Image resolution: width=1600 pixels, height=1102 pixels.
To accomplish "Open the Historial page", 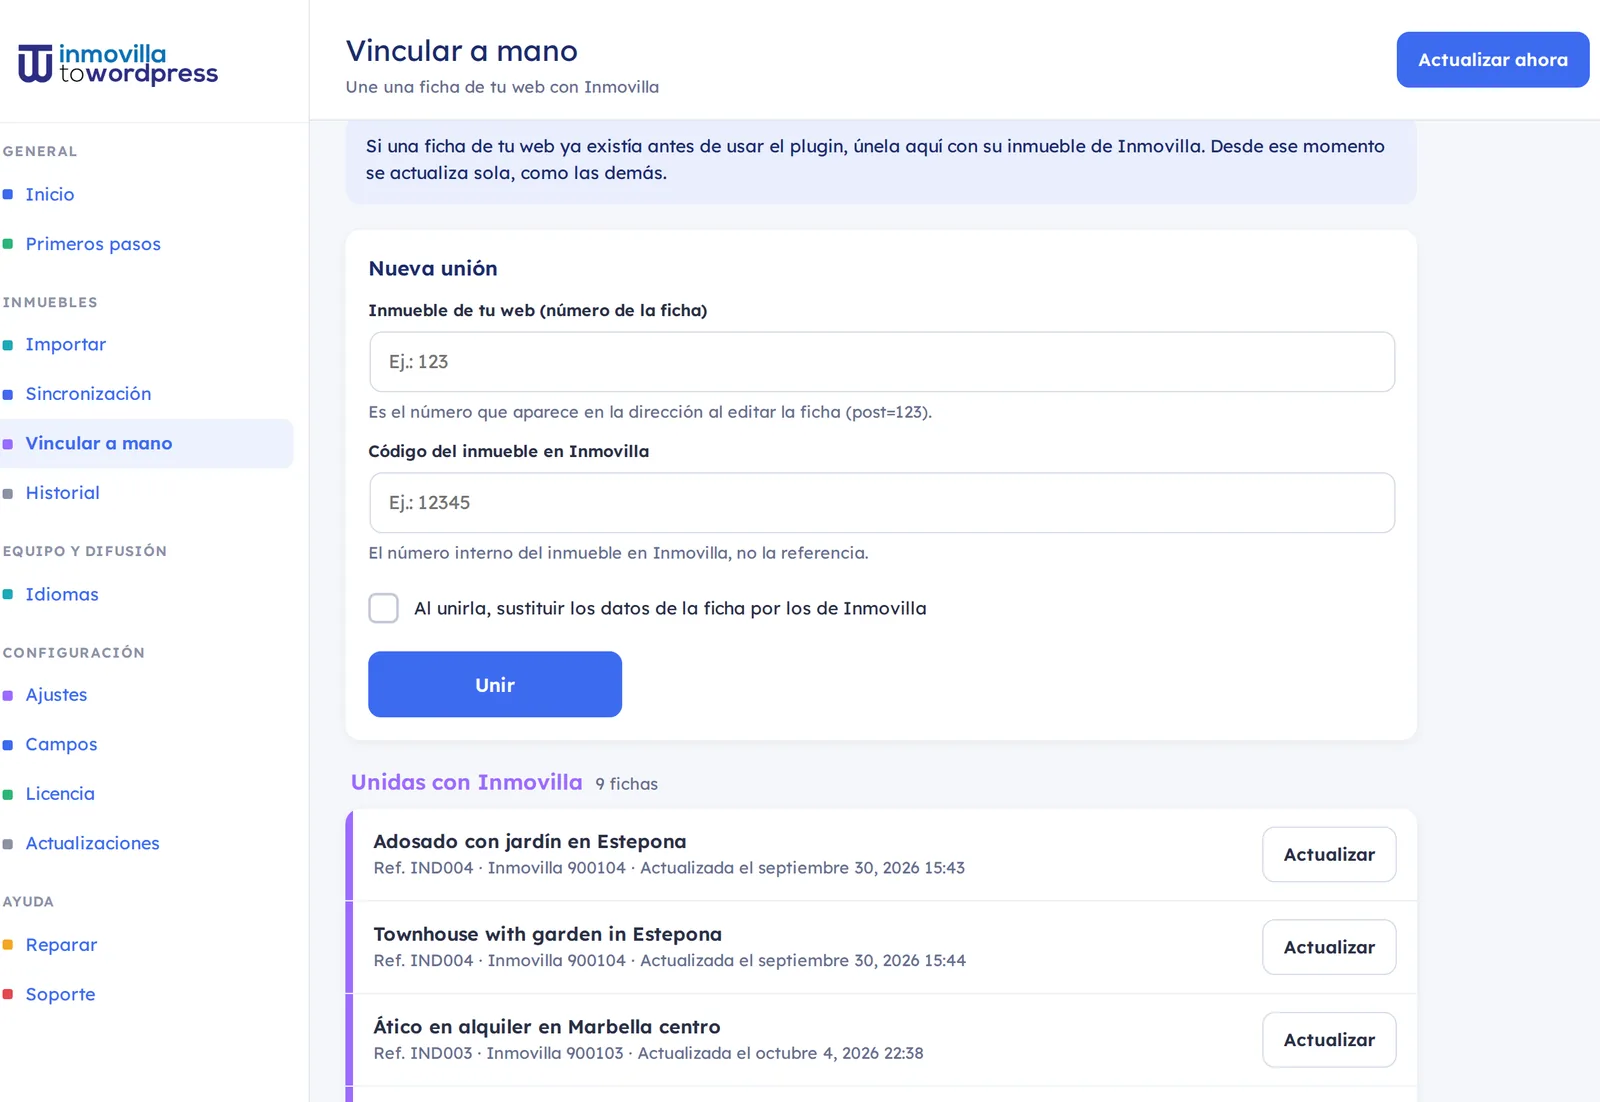I will pos(63,493).
